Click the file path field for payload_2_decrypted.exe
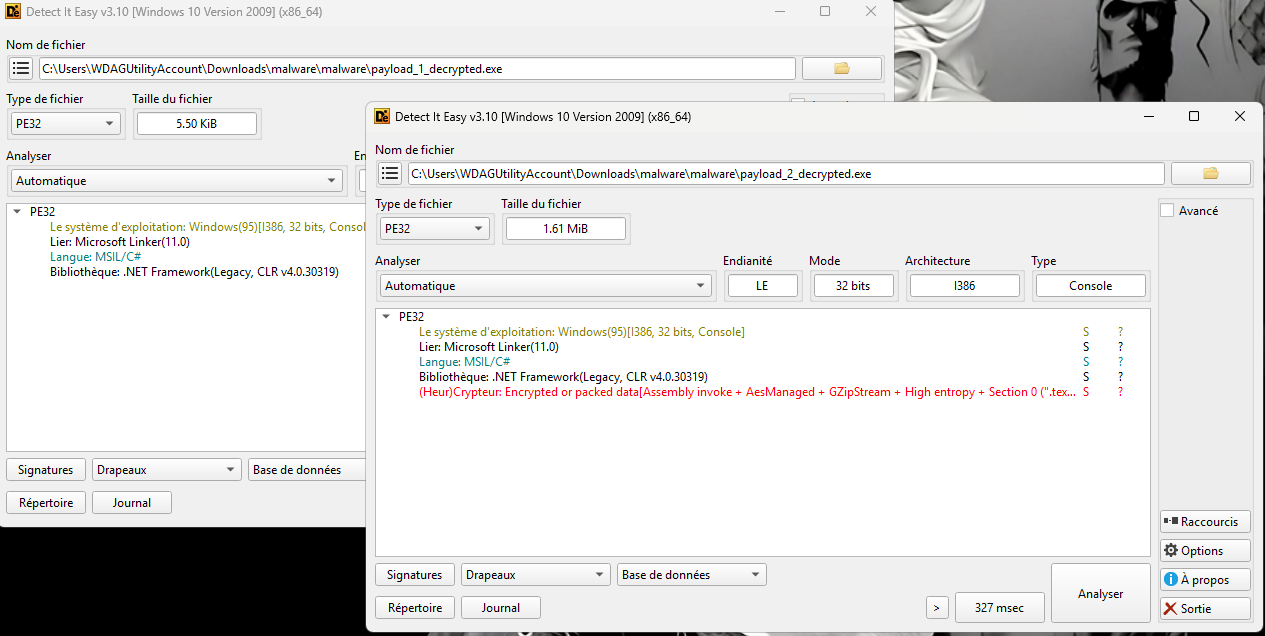 (x=785, y=173)
